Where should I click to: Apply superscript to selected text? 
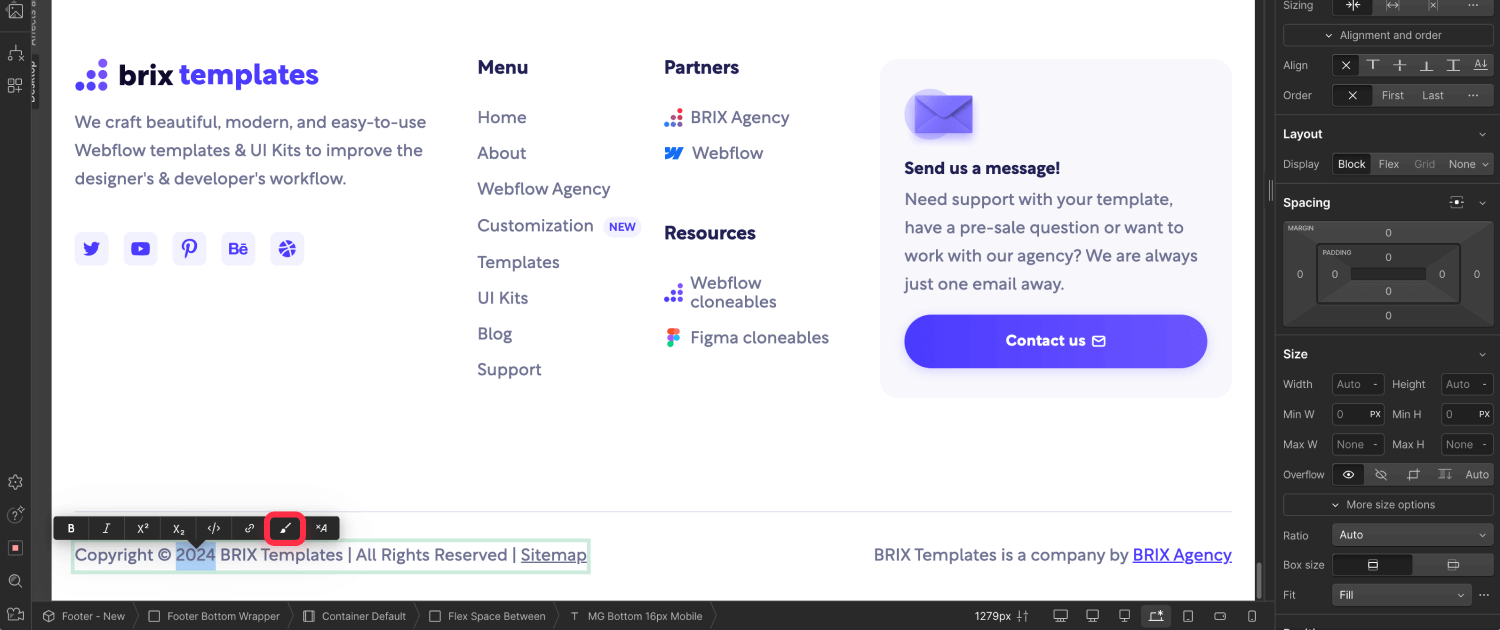pos(142,528)
